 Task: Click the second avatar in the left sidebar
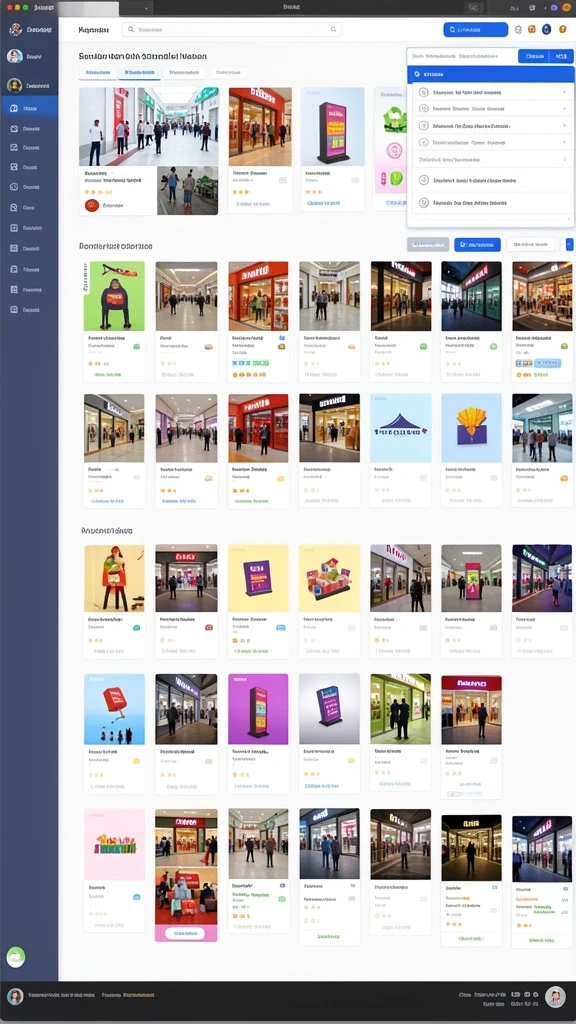(14, 85)
